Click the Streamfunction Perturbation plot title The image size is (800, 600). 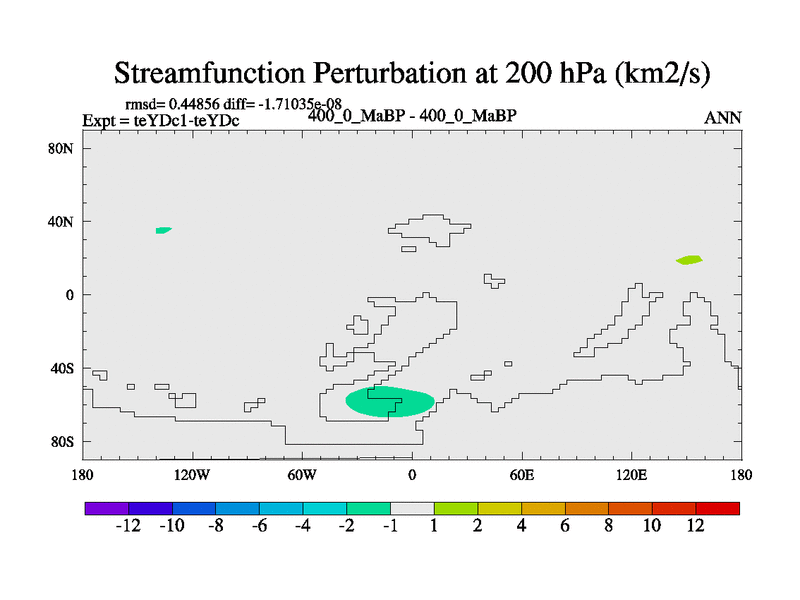pyautogui.click(x=411, y=73)
